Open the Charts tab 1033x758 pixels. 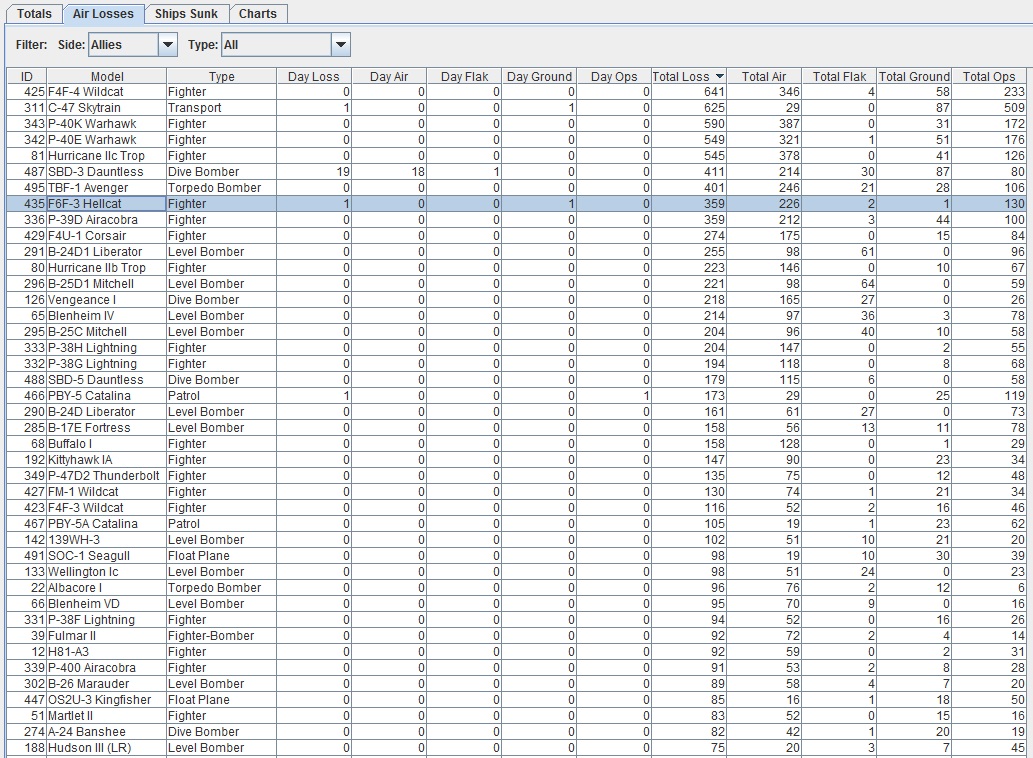pyautogui.click(x=258, y=14)
